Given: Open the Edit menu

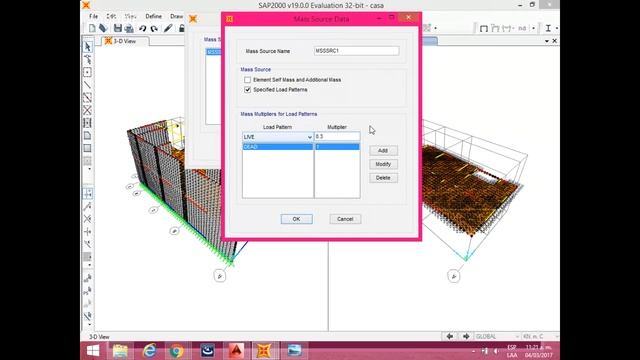Looking at the screenshot, I should click(x=111, y=16).
